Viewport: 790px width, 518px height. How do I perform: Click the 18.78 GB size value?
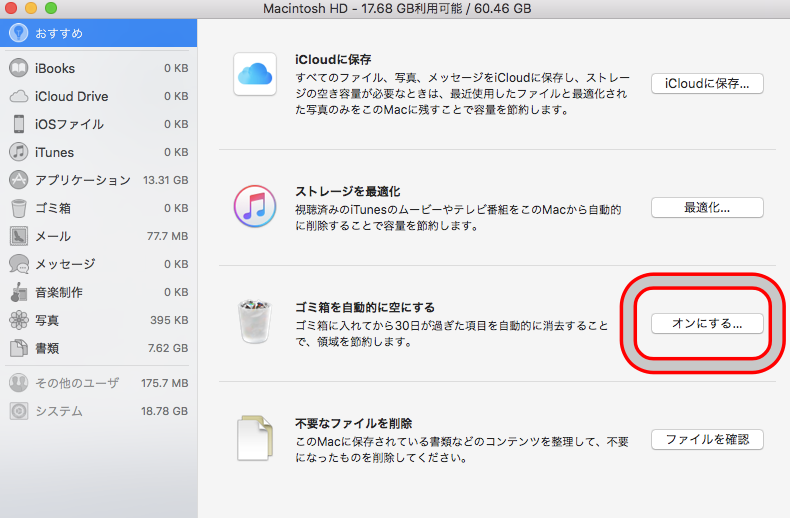(x=164, y=411)
